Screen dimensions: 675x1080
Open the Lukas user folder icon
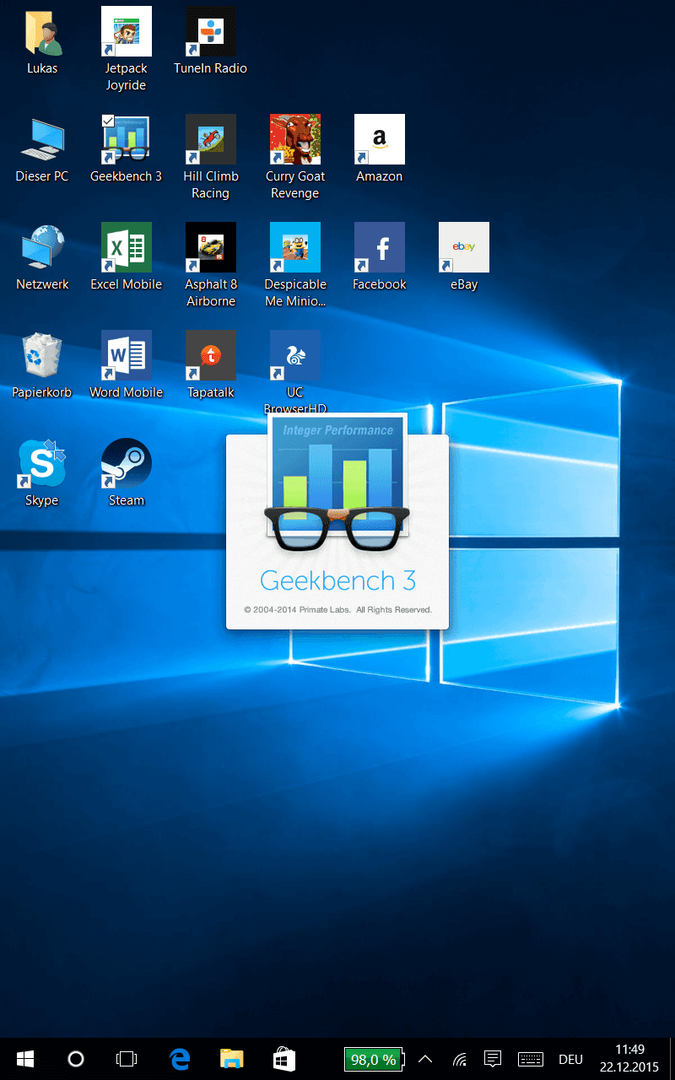point(42,31)
